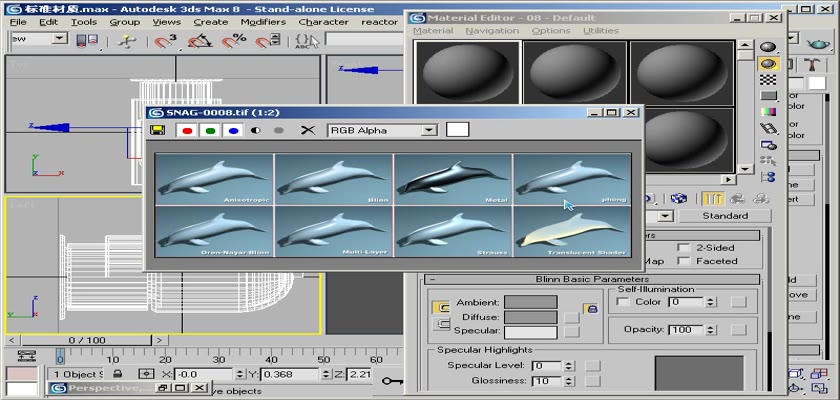
Task: Open the Create menu in 3ds Max
Action: (x=211, y=22)
